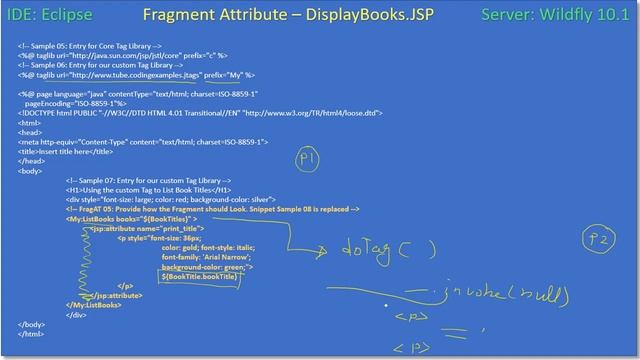Click the 'color: gold; font-style: italic;' line
The image size is (640, 360).
click(209, 248)
